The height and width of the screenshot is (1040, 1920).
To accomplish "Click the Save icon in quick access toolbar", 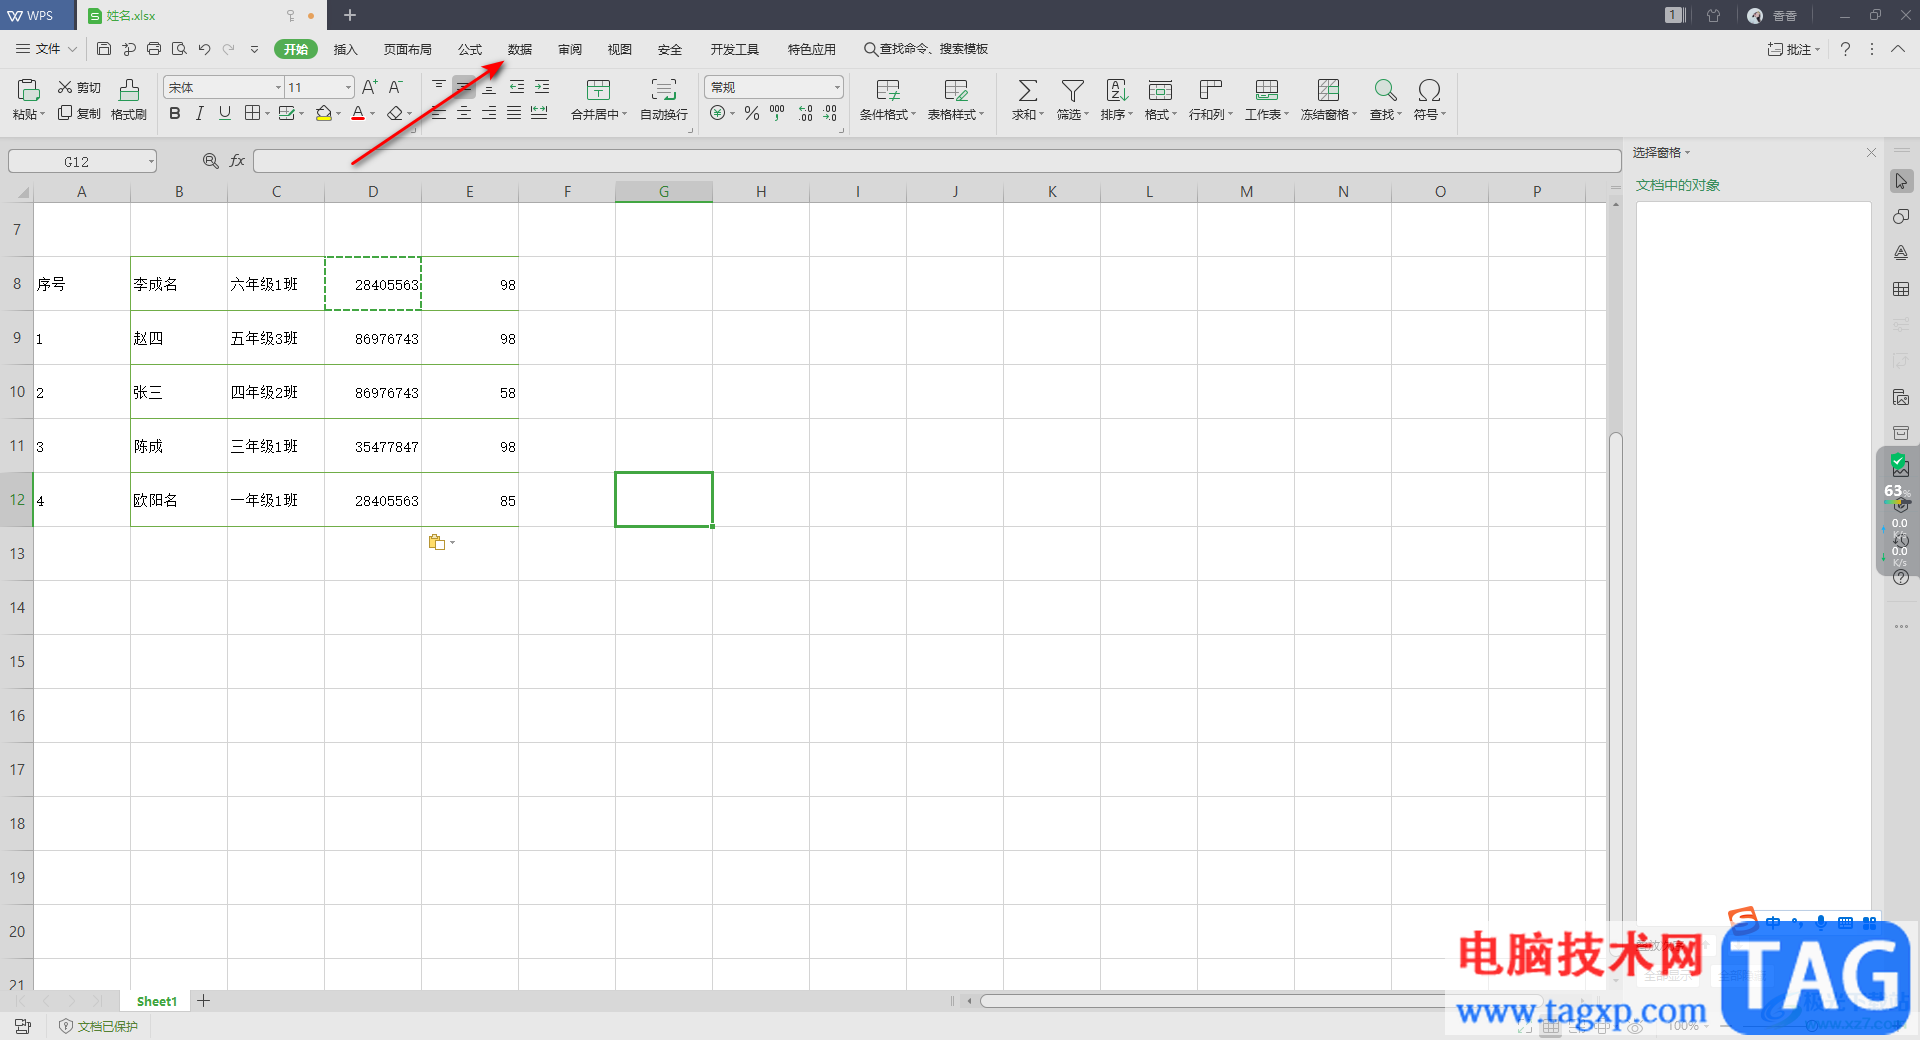I will 104,49.
